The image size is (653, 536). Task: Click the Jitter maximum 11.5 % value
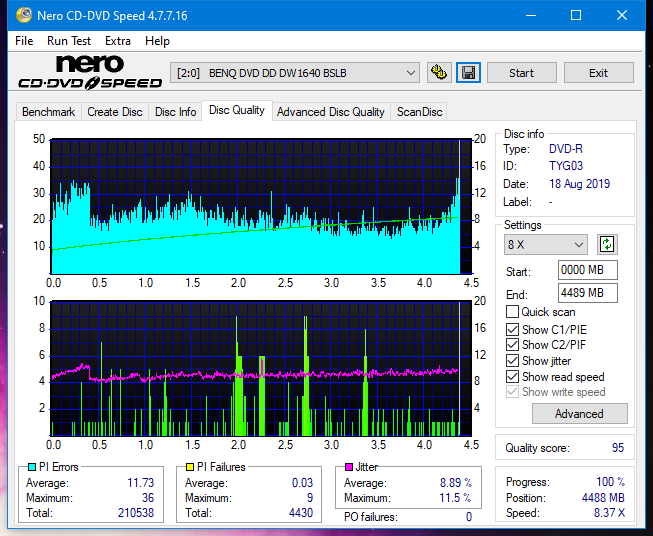[x=455, y=498]
